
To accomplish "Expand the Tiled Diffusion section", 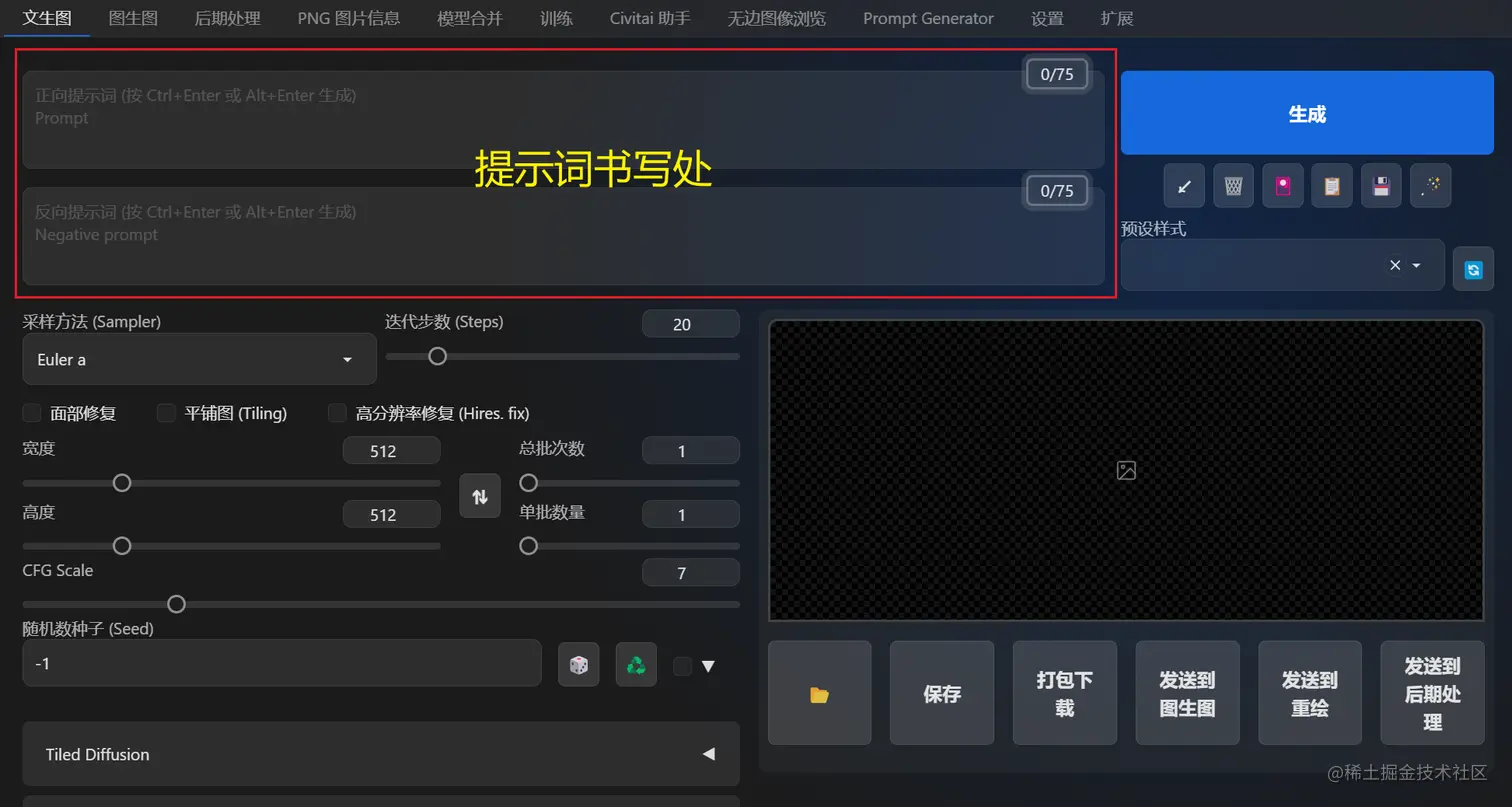I will pyautogui.click(x=381, y=754).
